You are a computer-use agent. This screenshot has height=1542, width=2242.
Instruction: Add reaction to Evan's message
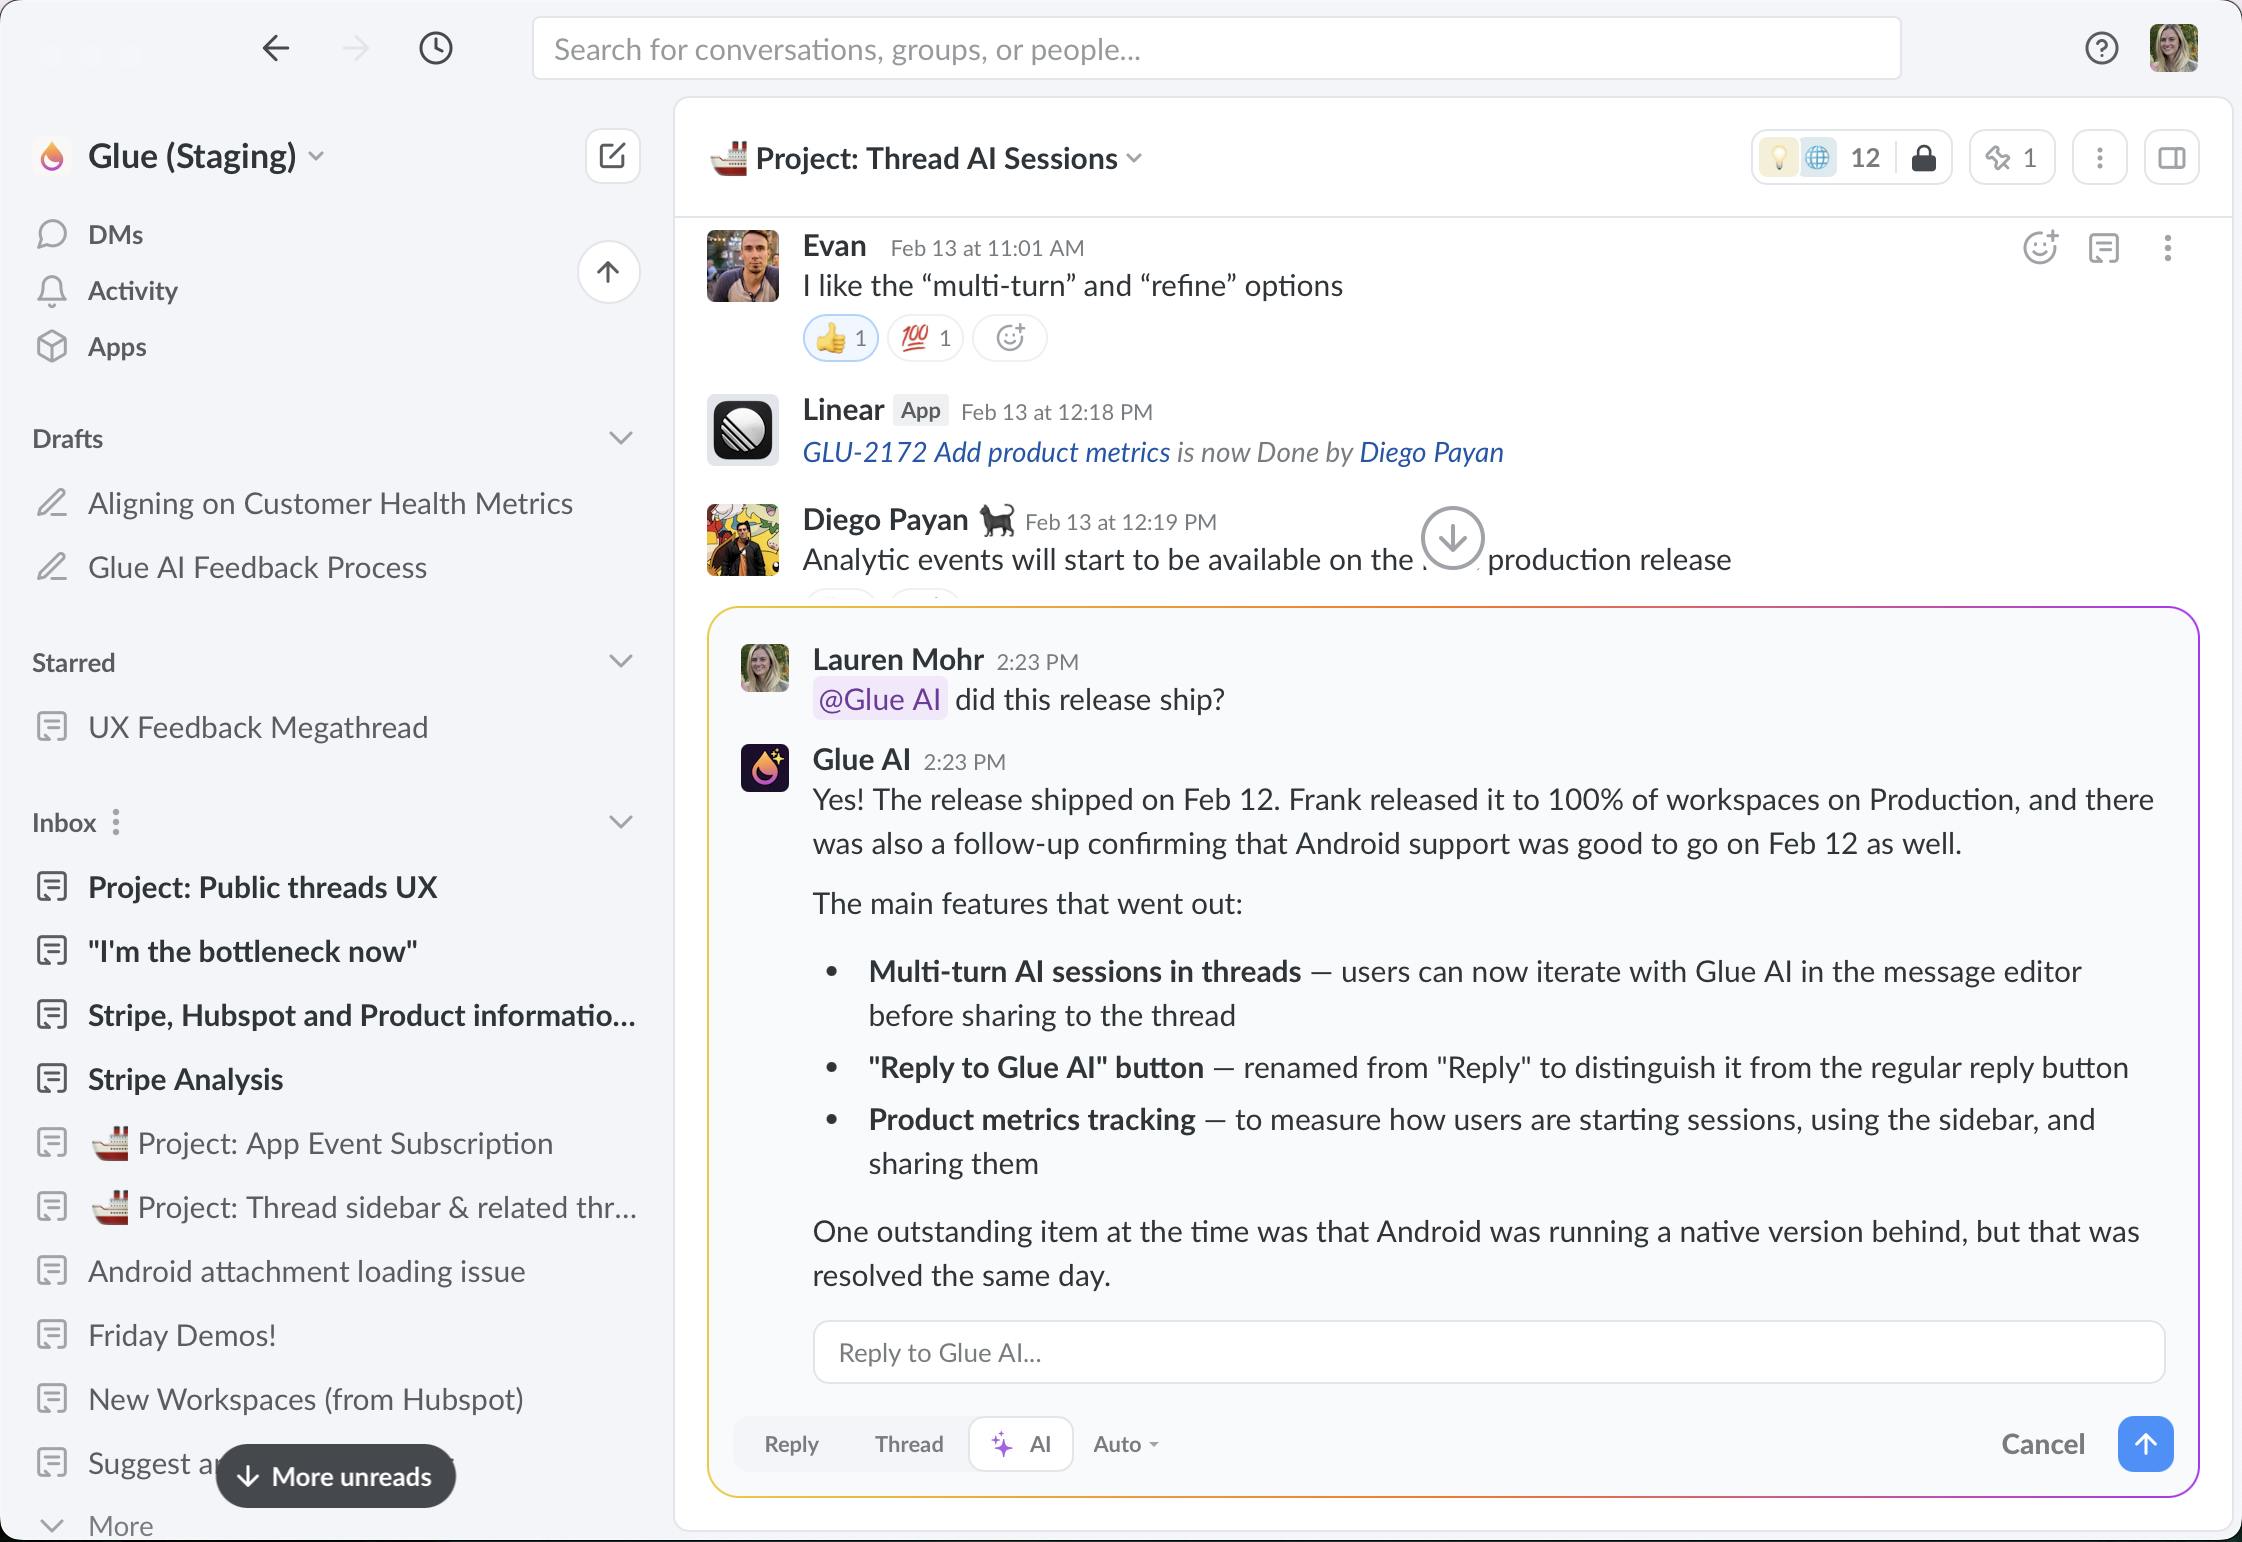tap(2039, 248)
